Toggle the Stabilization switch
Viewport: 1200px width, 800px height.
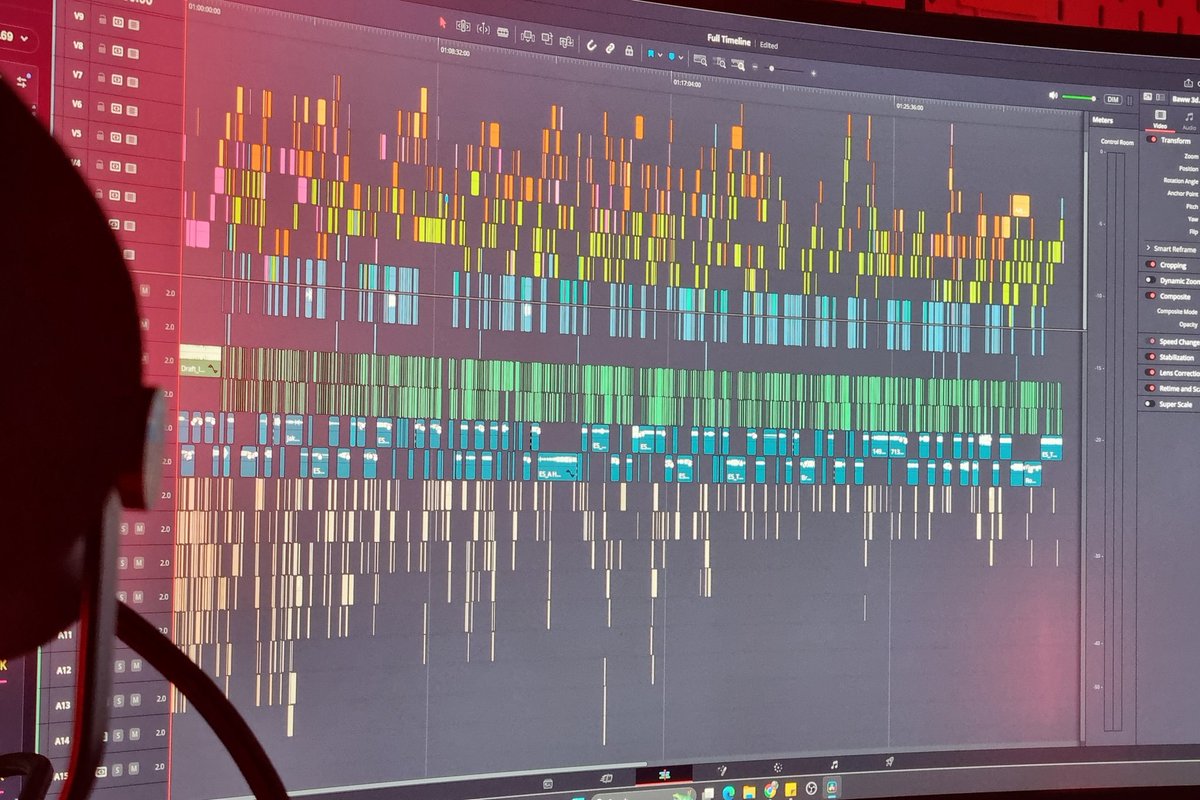pyautogui.click(x=1151, y=357)
